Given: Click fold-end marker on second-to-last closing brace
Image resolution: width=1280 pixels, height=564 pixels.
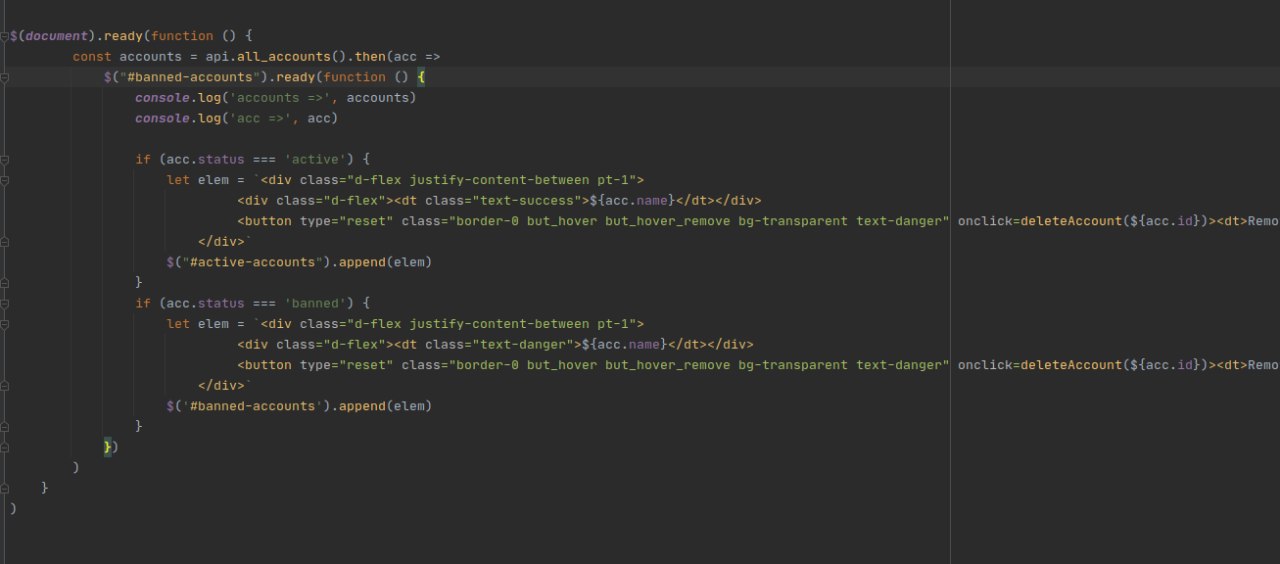Looking at the screenshot, I should pos(5,488).
